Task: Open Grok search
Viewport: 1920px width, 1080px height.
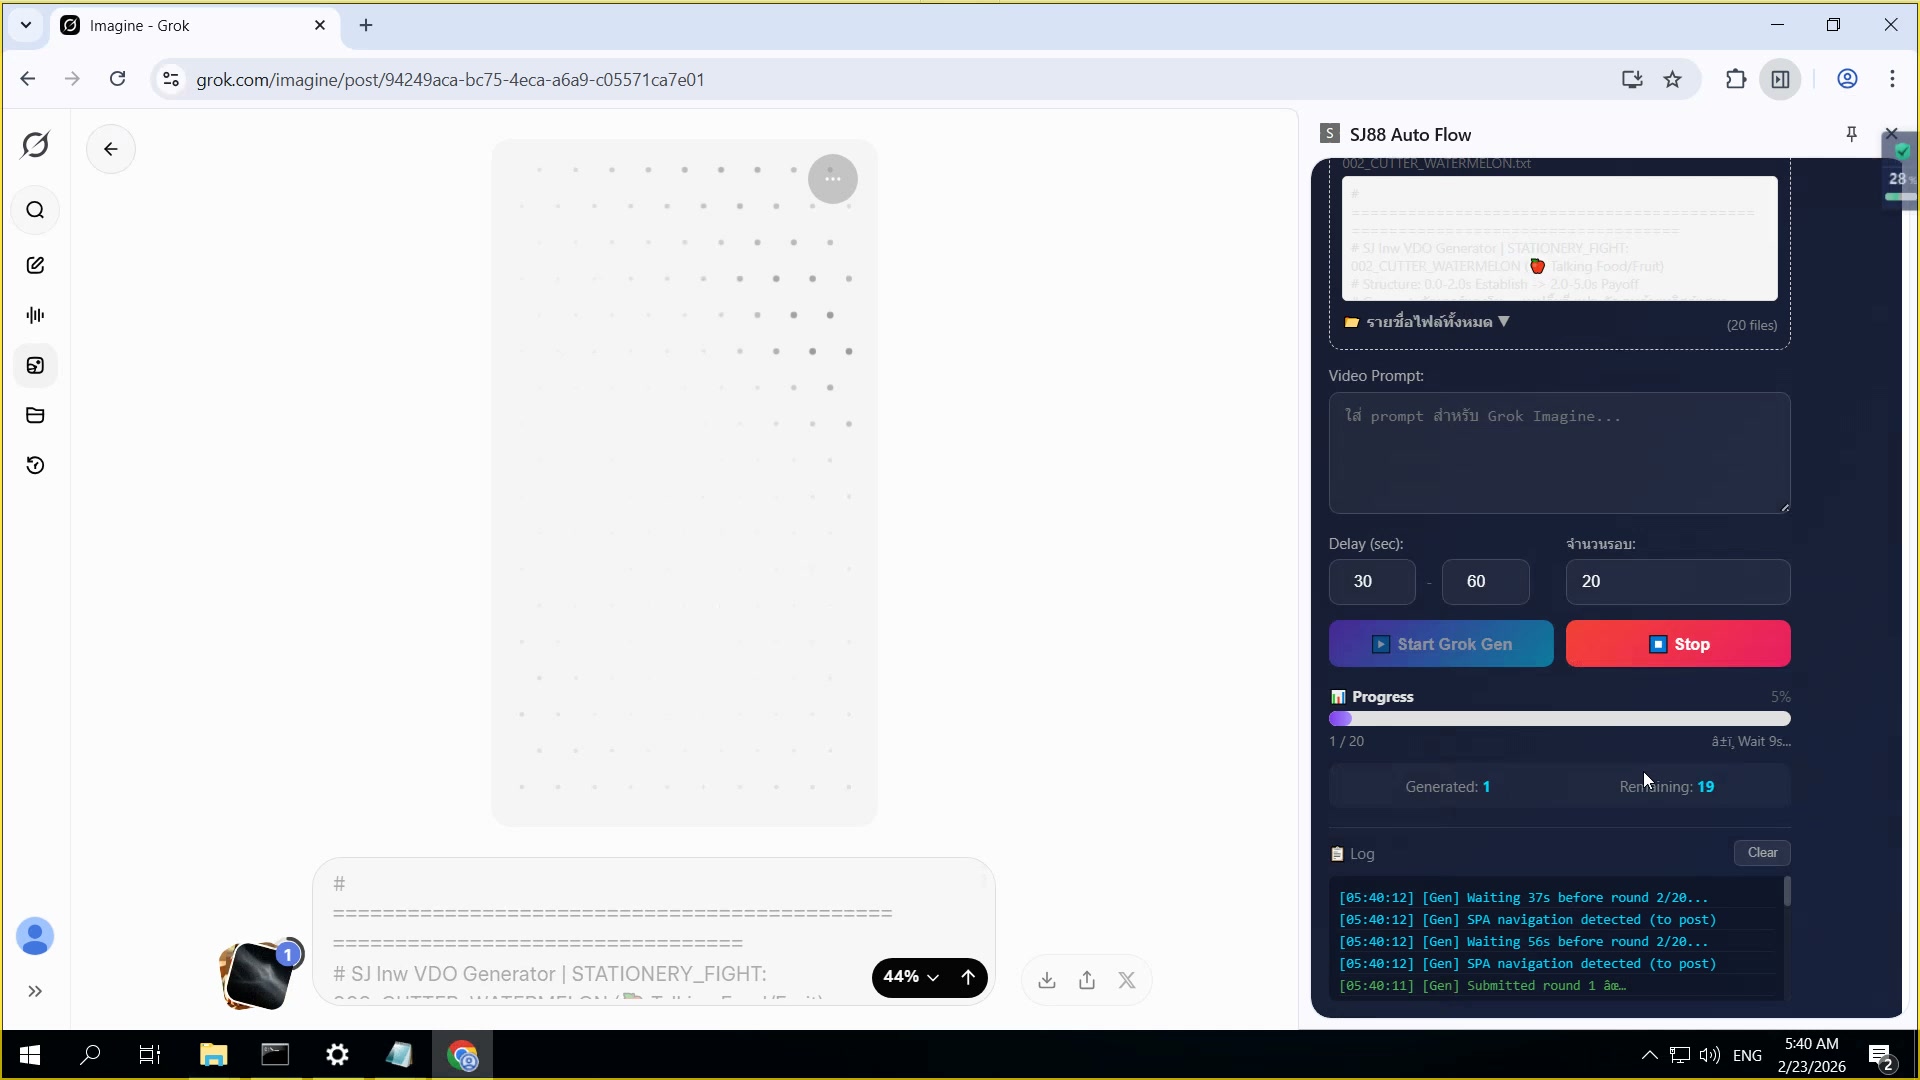Action: (36, 210)
